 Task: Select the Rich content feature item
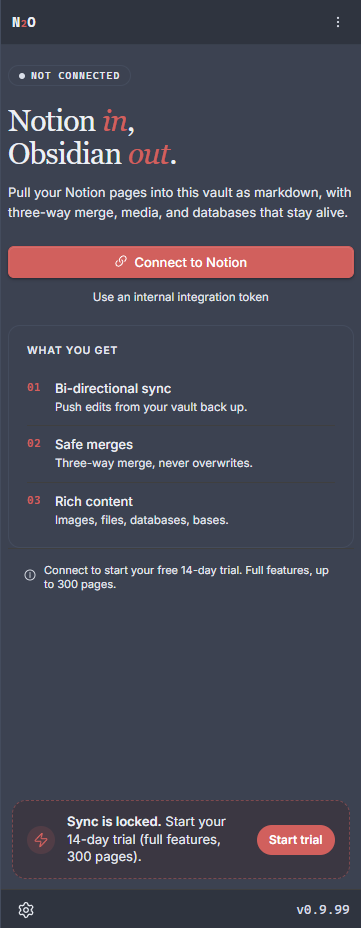tap(180, 510)
